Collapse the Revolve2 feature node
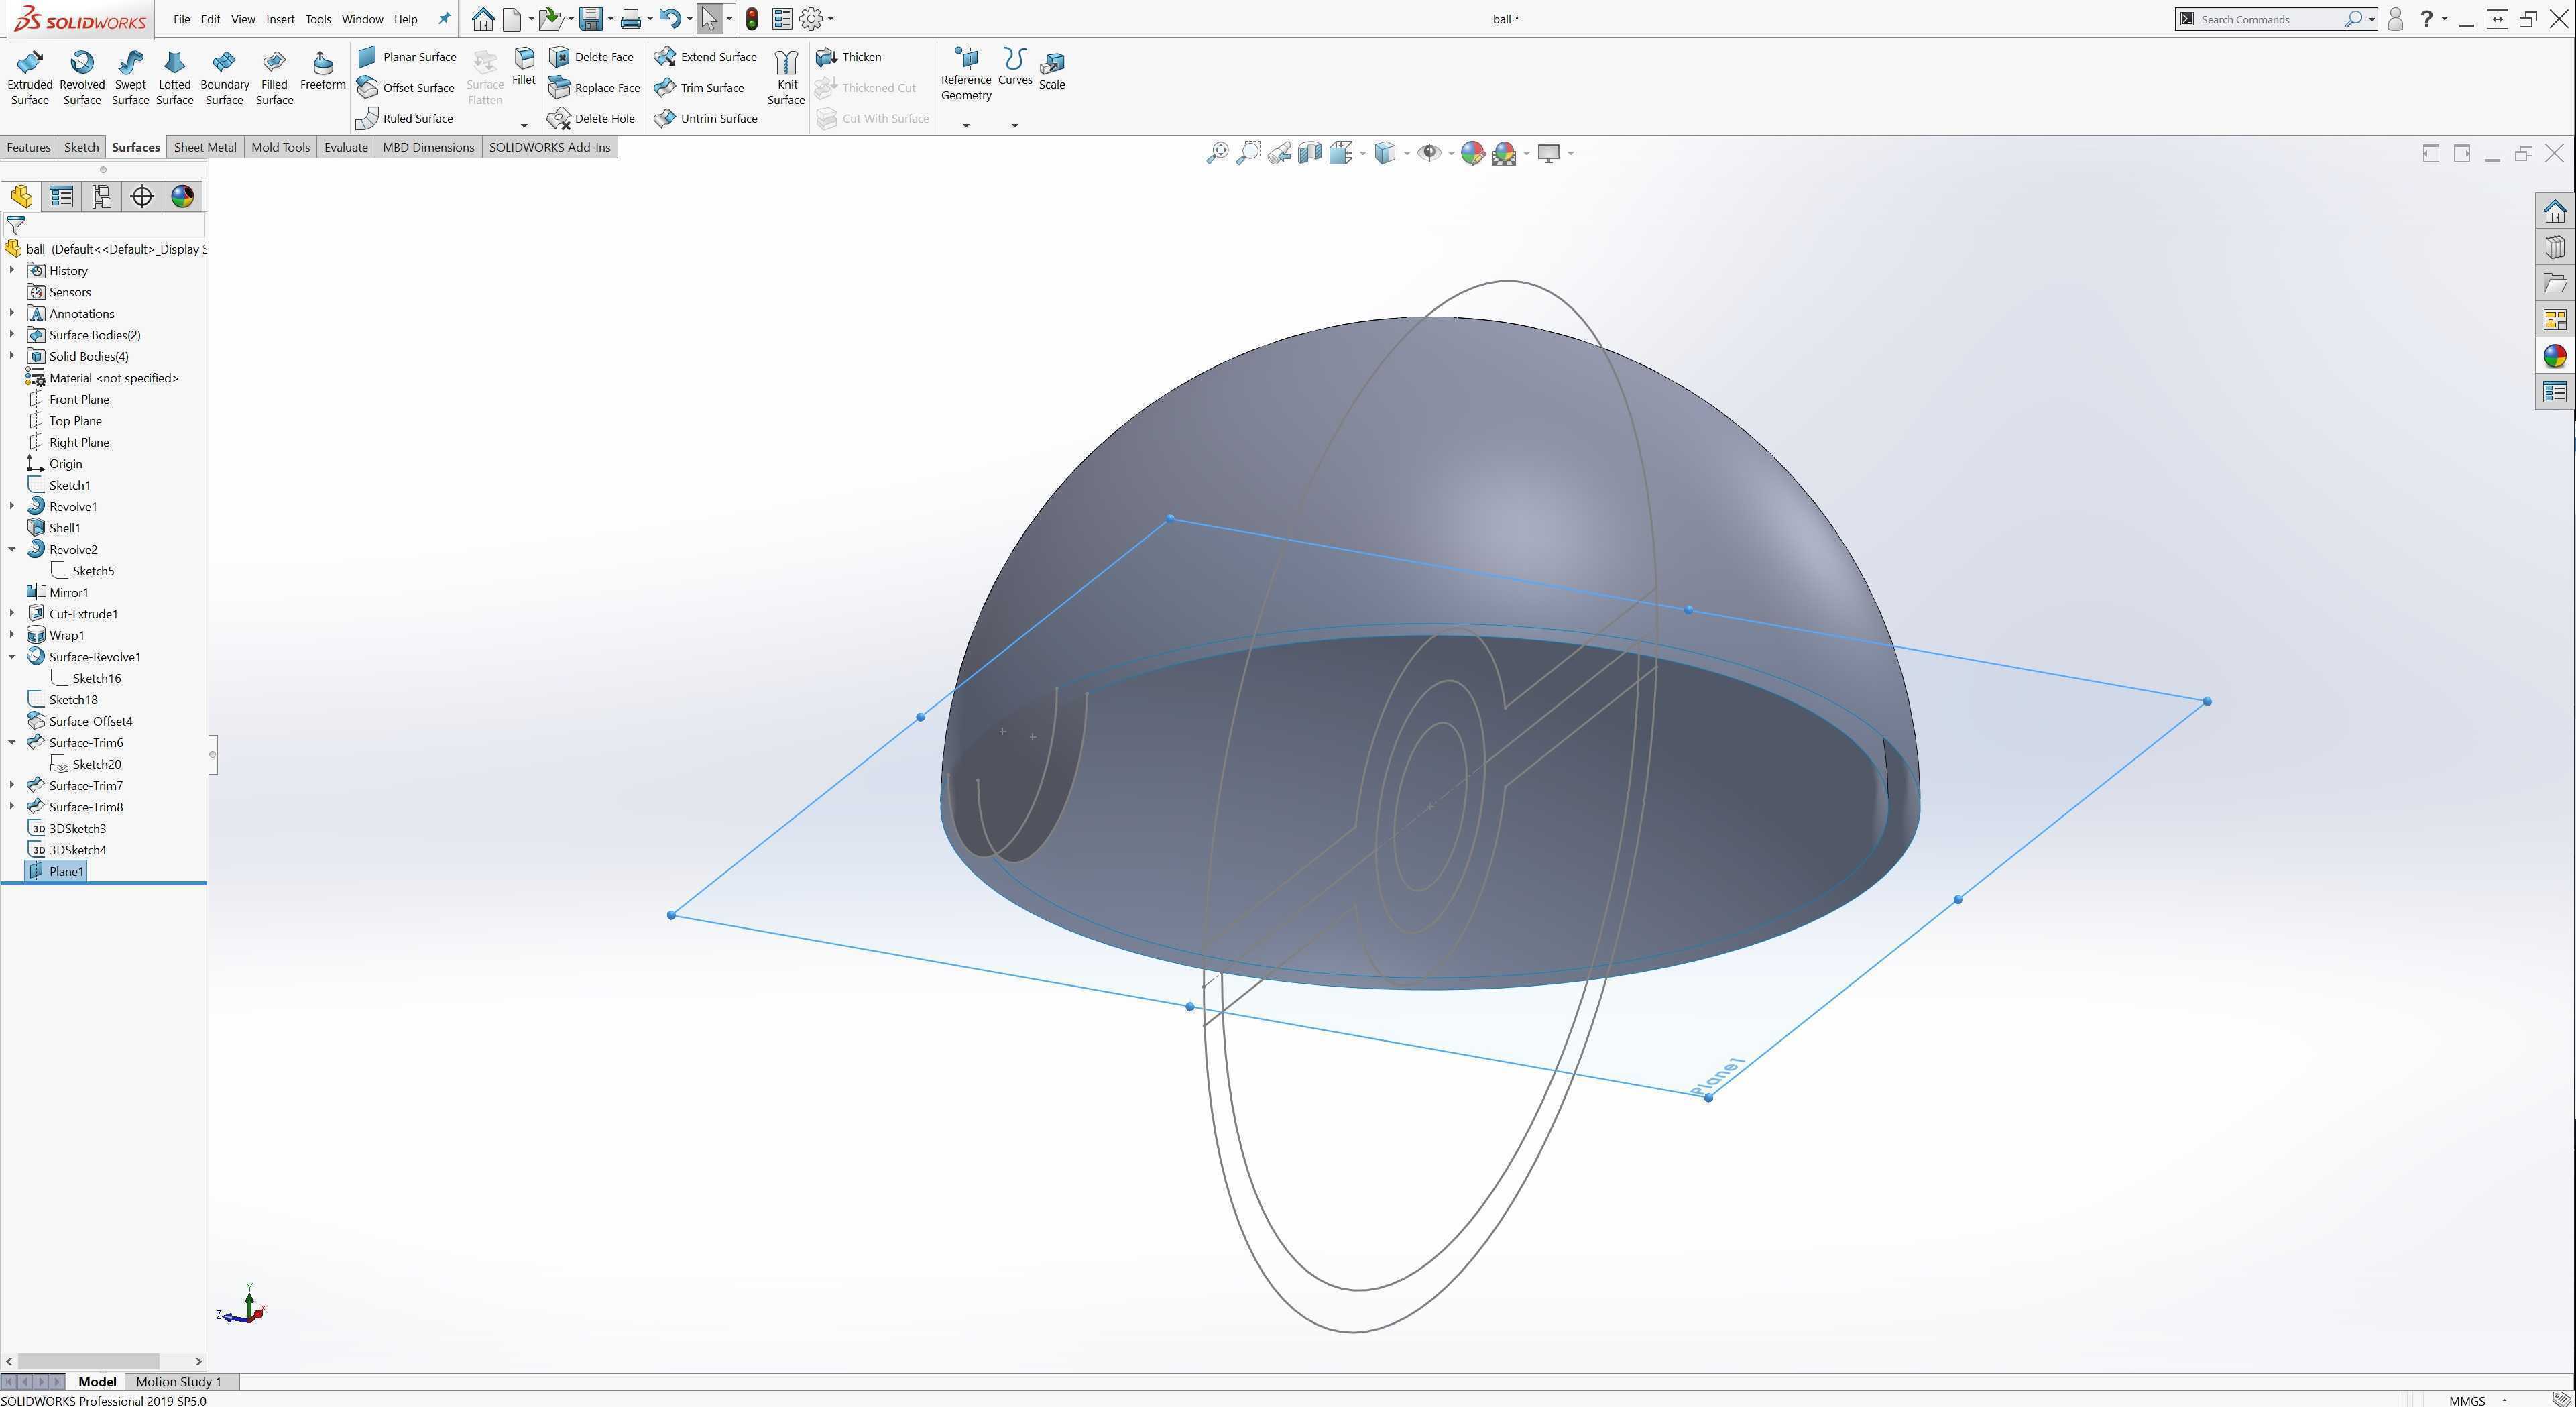This screenshot has height=1407, width=2576. 12,550
